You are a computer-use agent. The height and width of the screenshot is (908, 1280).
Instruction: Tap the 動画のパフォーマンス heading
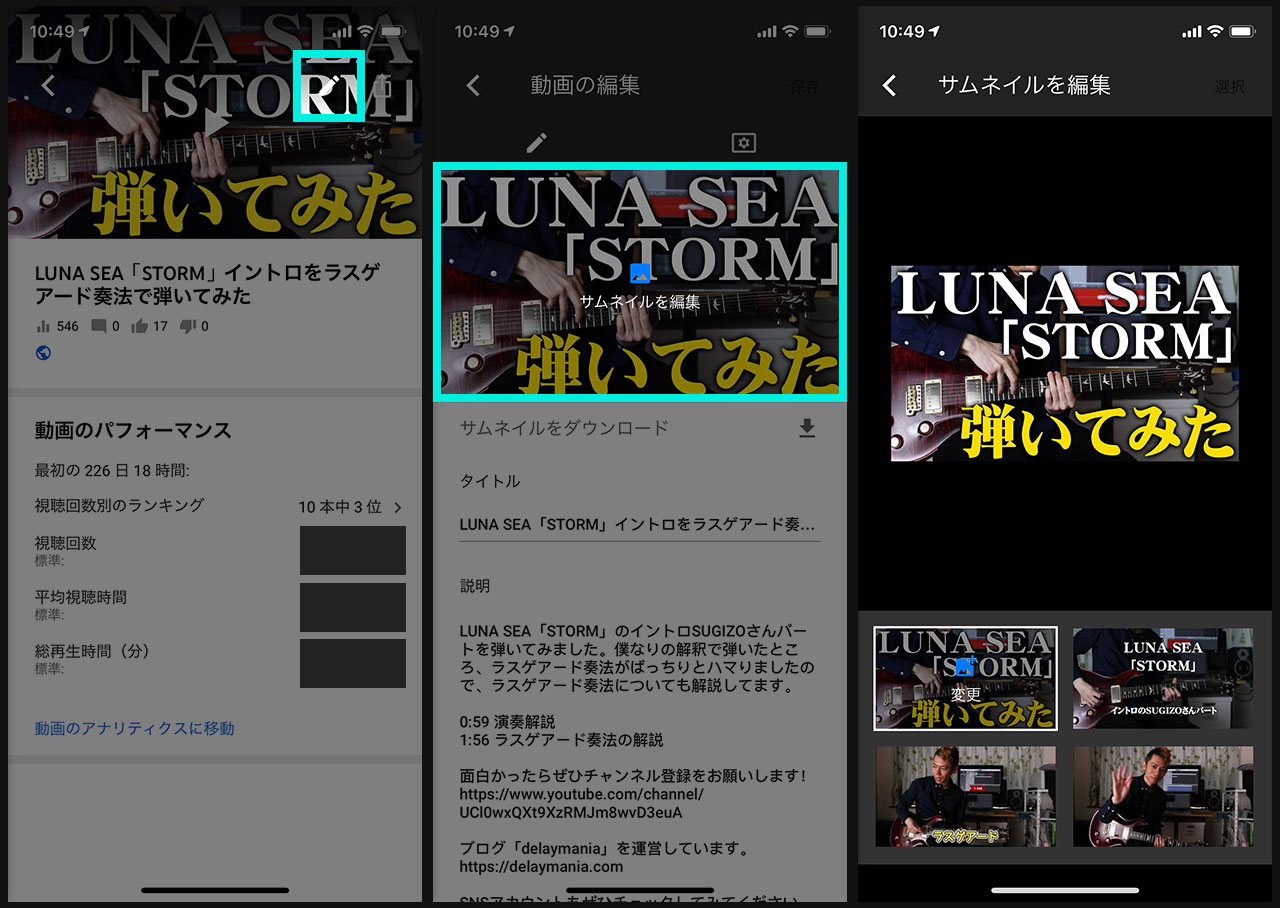[133, 430]
